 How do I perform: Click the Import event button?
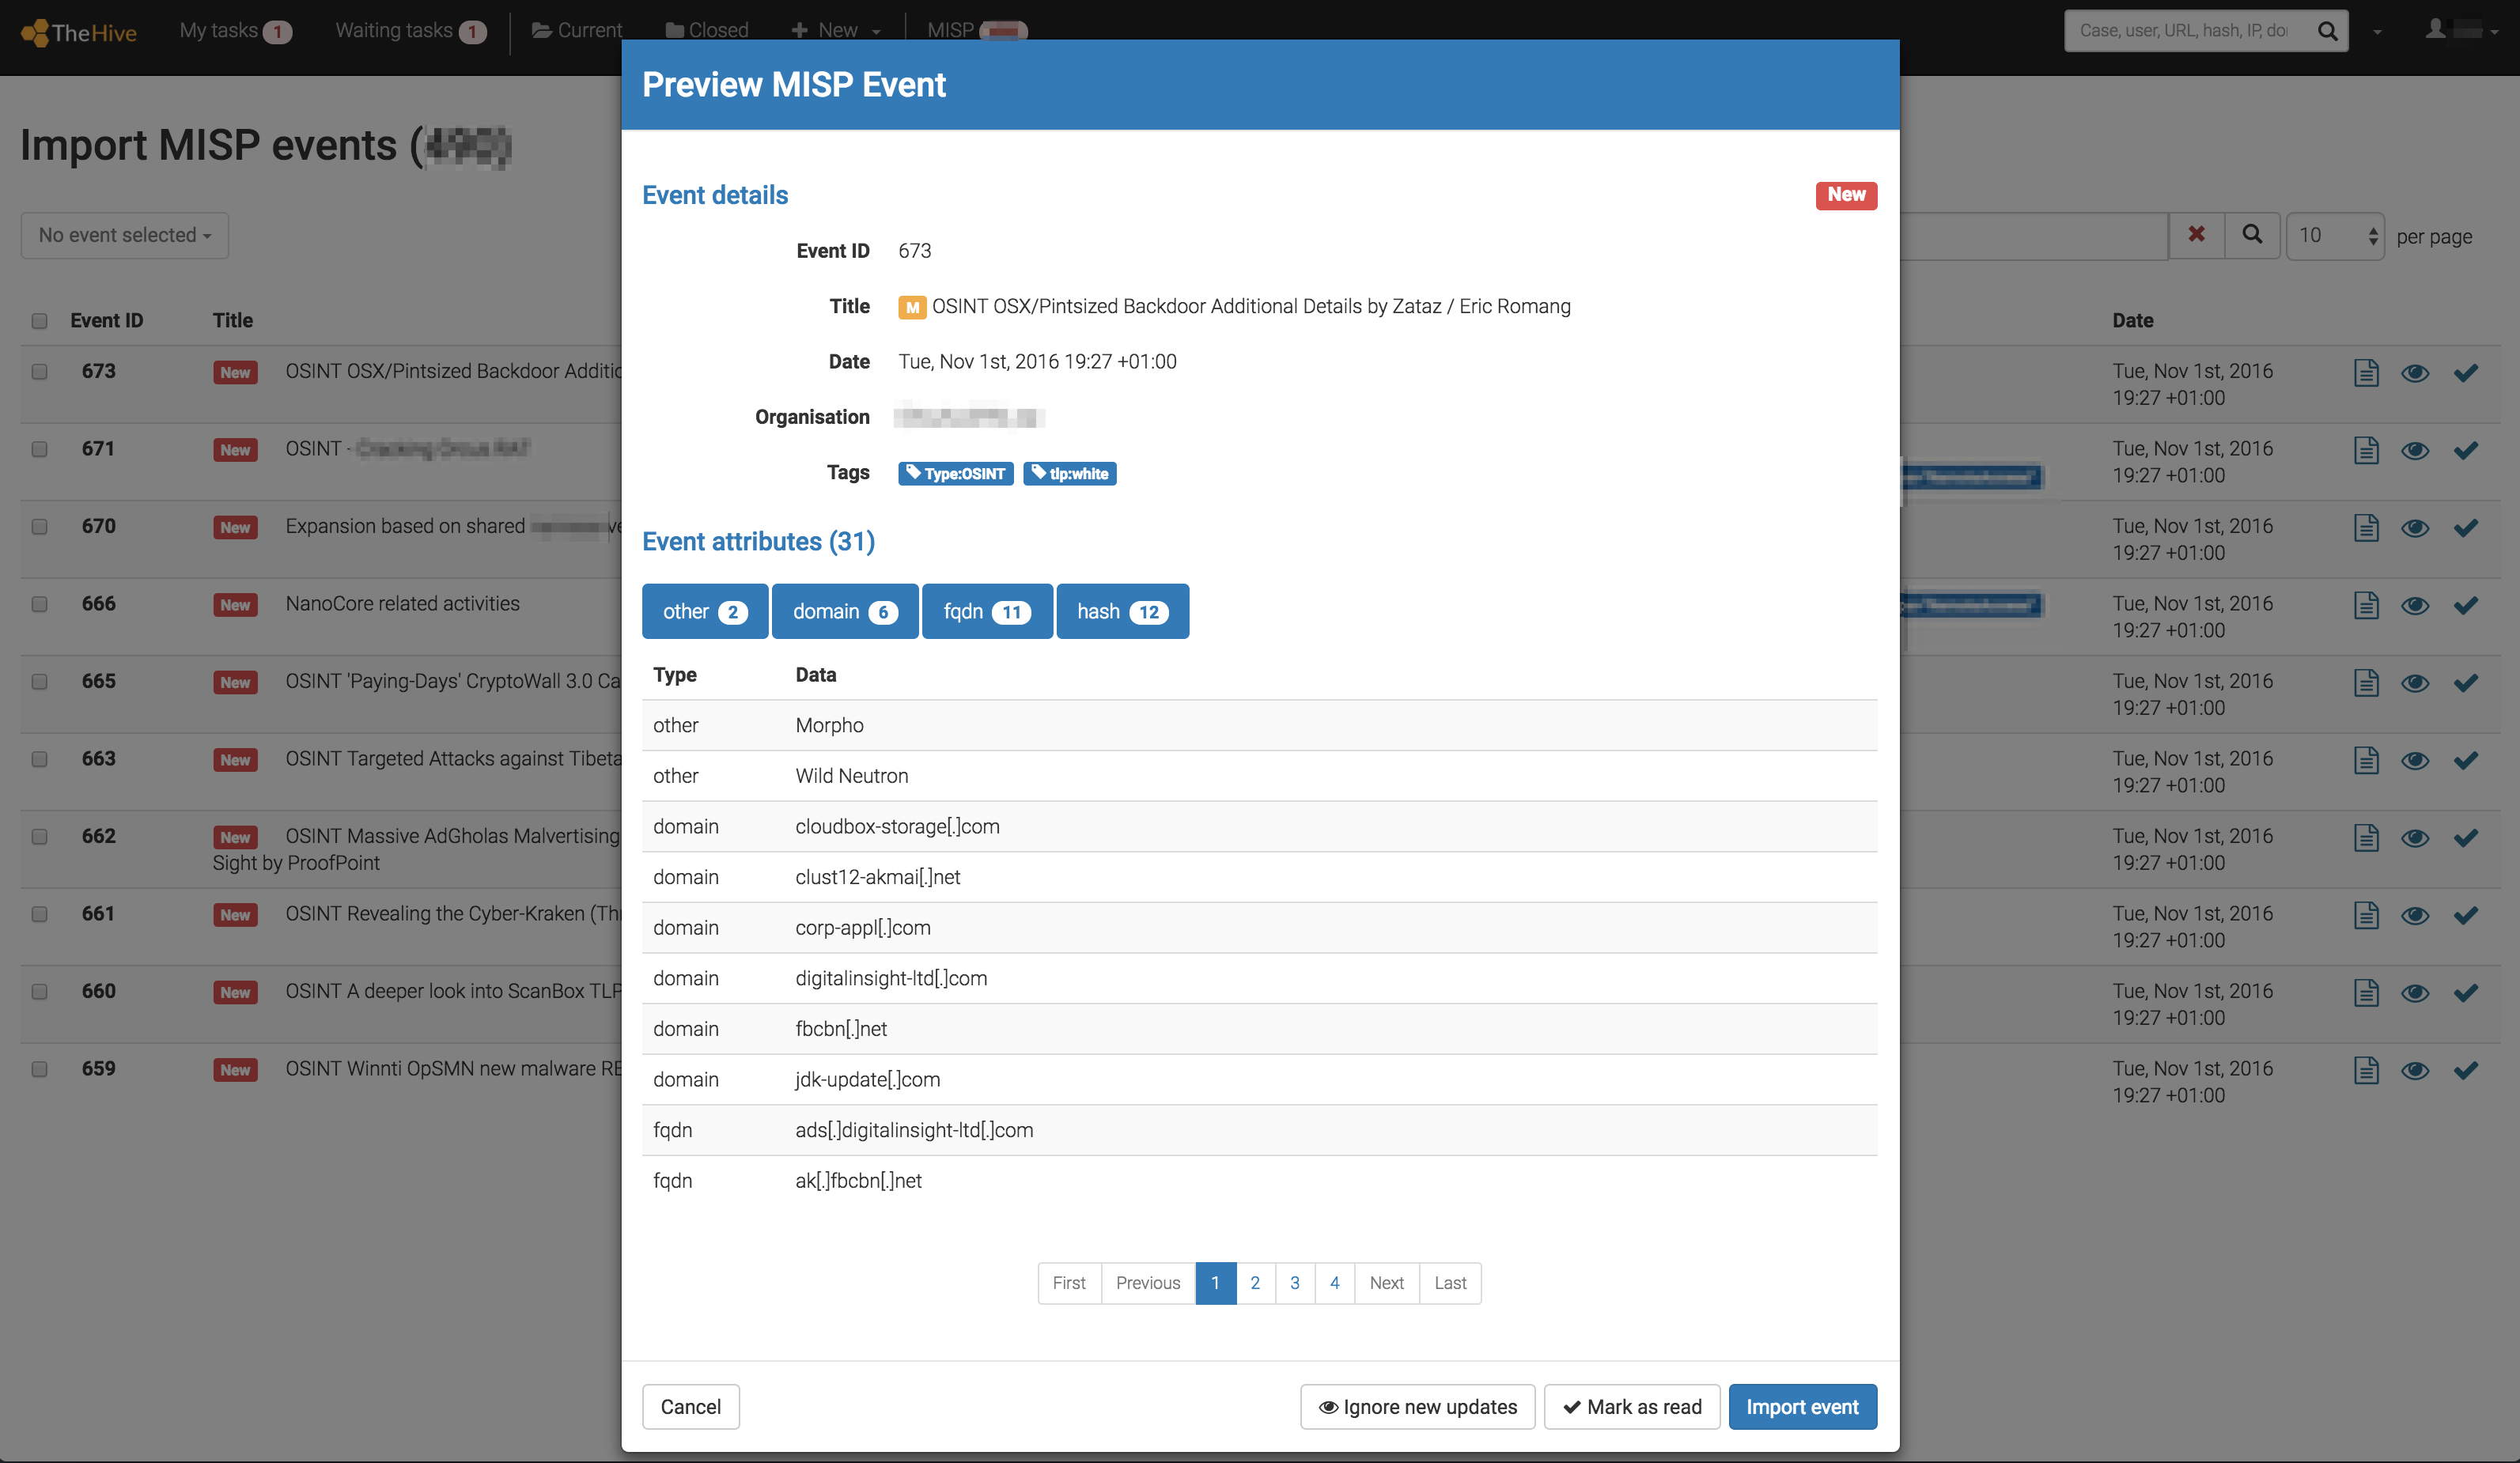point(1802,1406)
